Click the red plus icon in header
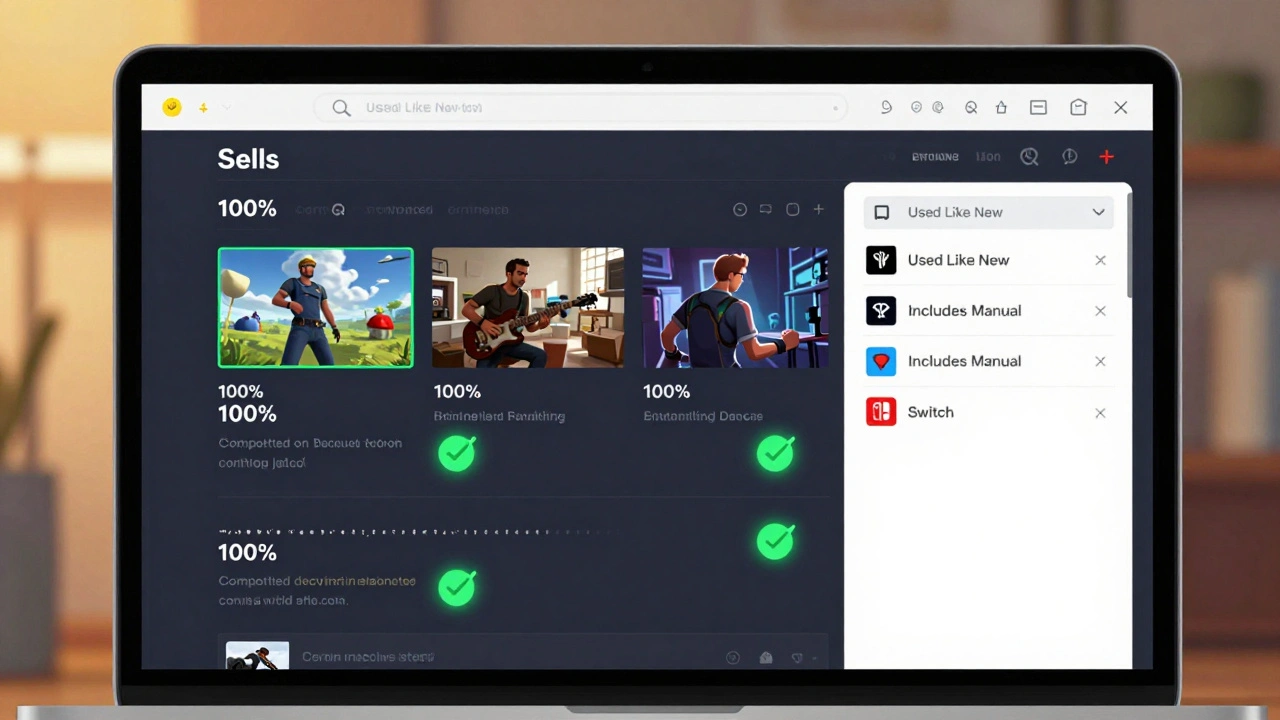 click(1106, 157)
